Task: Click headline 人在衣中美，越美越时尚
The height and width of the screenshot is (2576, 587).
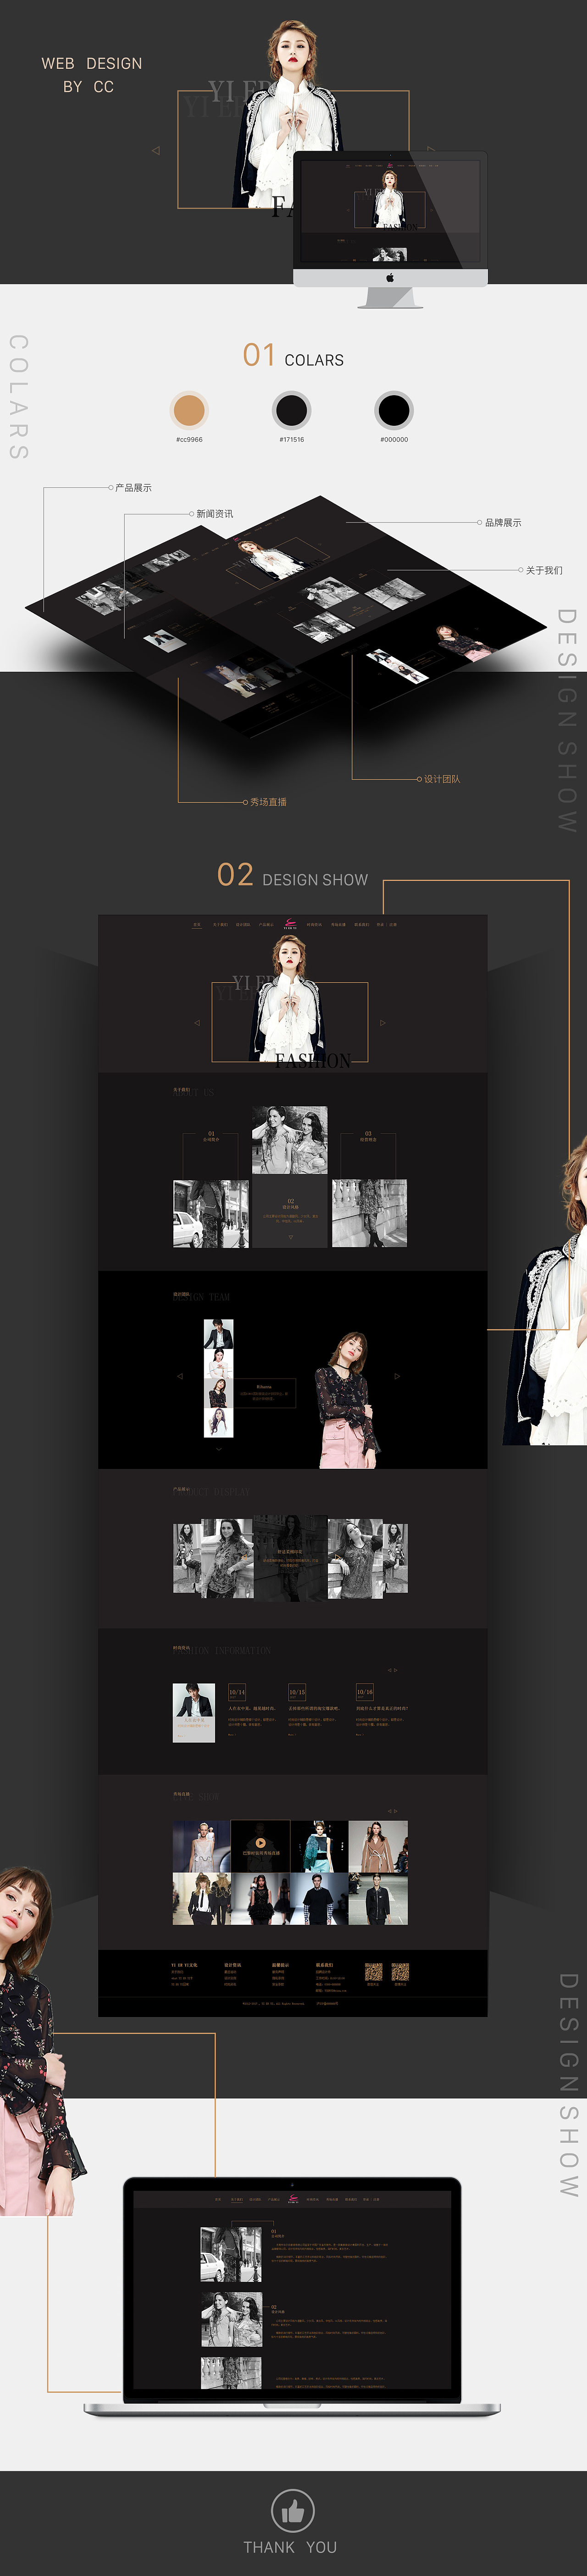Action: (252, 1709)
